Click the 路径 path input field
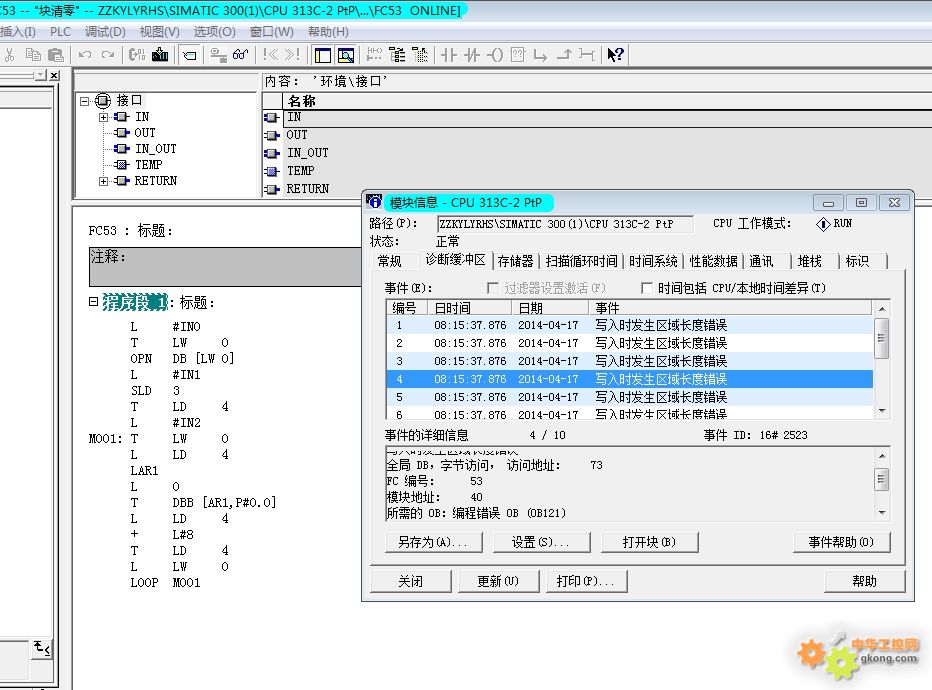 (x=565, y=224)
